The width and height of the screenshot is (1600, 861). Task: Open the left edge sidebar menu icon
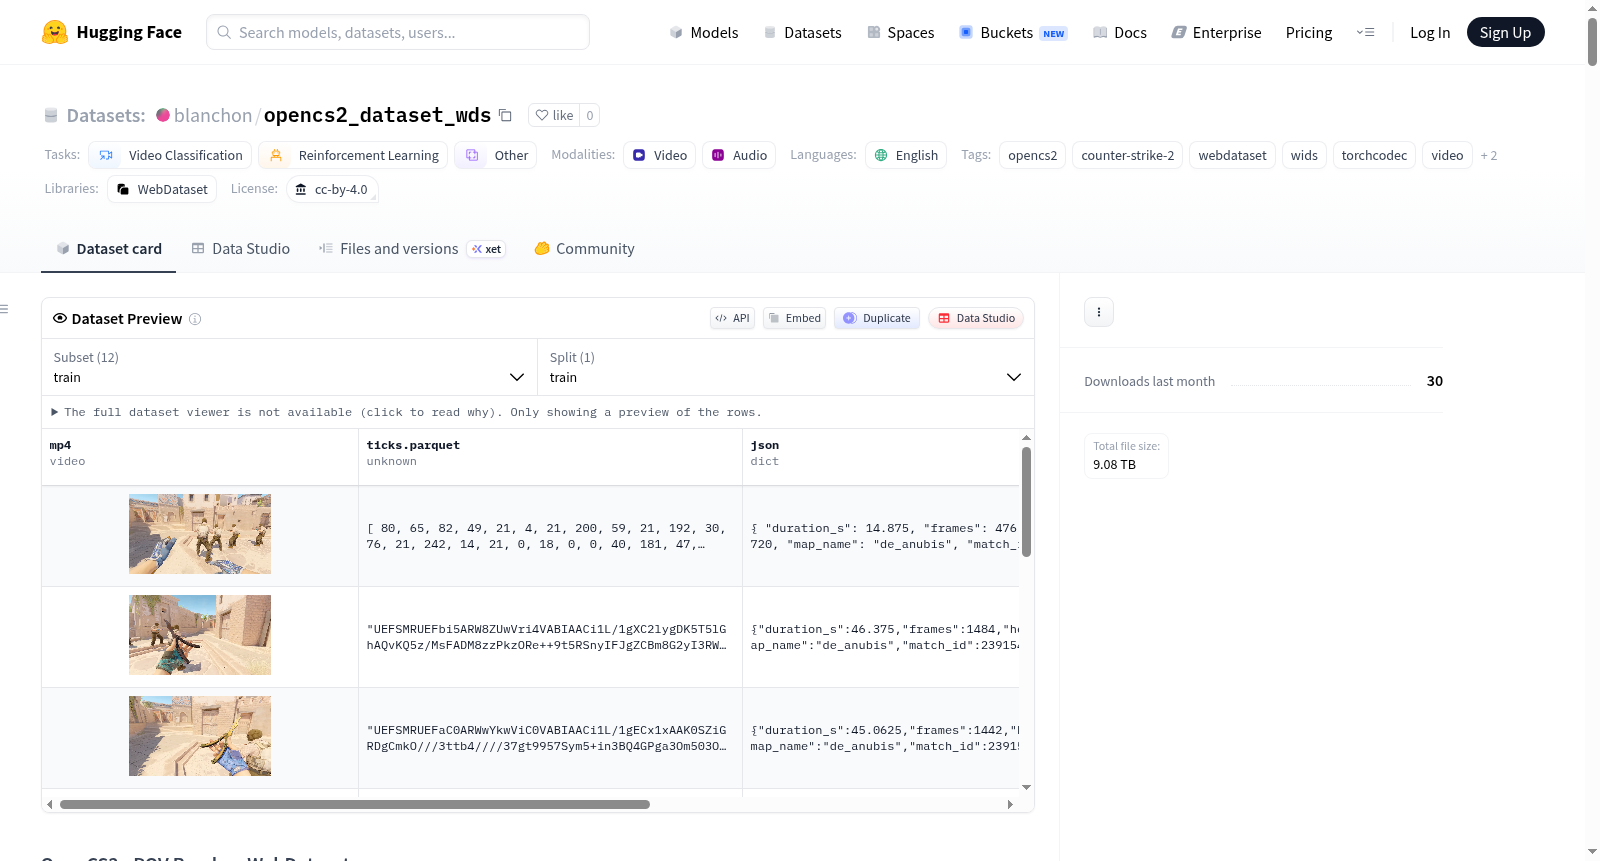coord(4,309)
